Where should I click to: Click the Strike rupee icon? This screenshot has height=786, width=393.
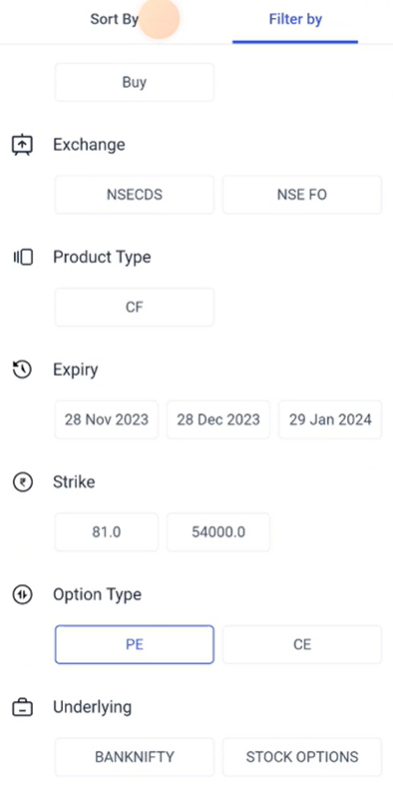pos(22,482)
